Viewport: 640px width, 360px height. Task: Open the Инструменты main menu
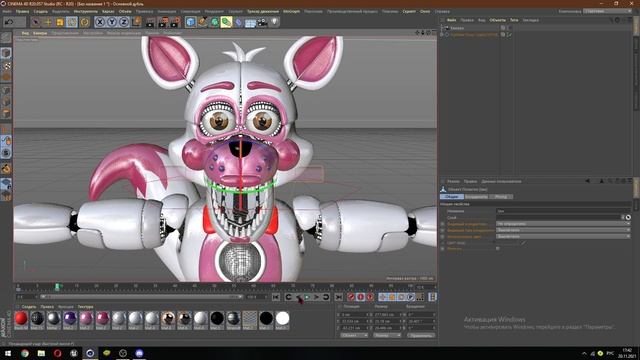[86, 11]
